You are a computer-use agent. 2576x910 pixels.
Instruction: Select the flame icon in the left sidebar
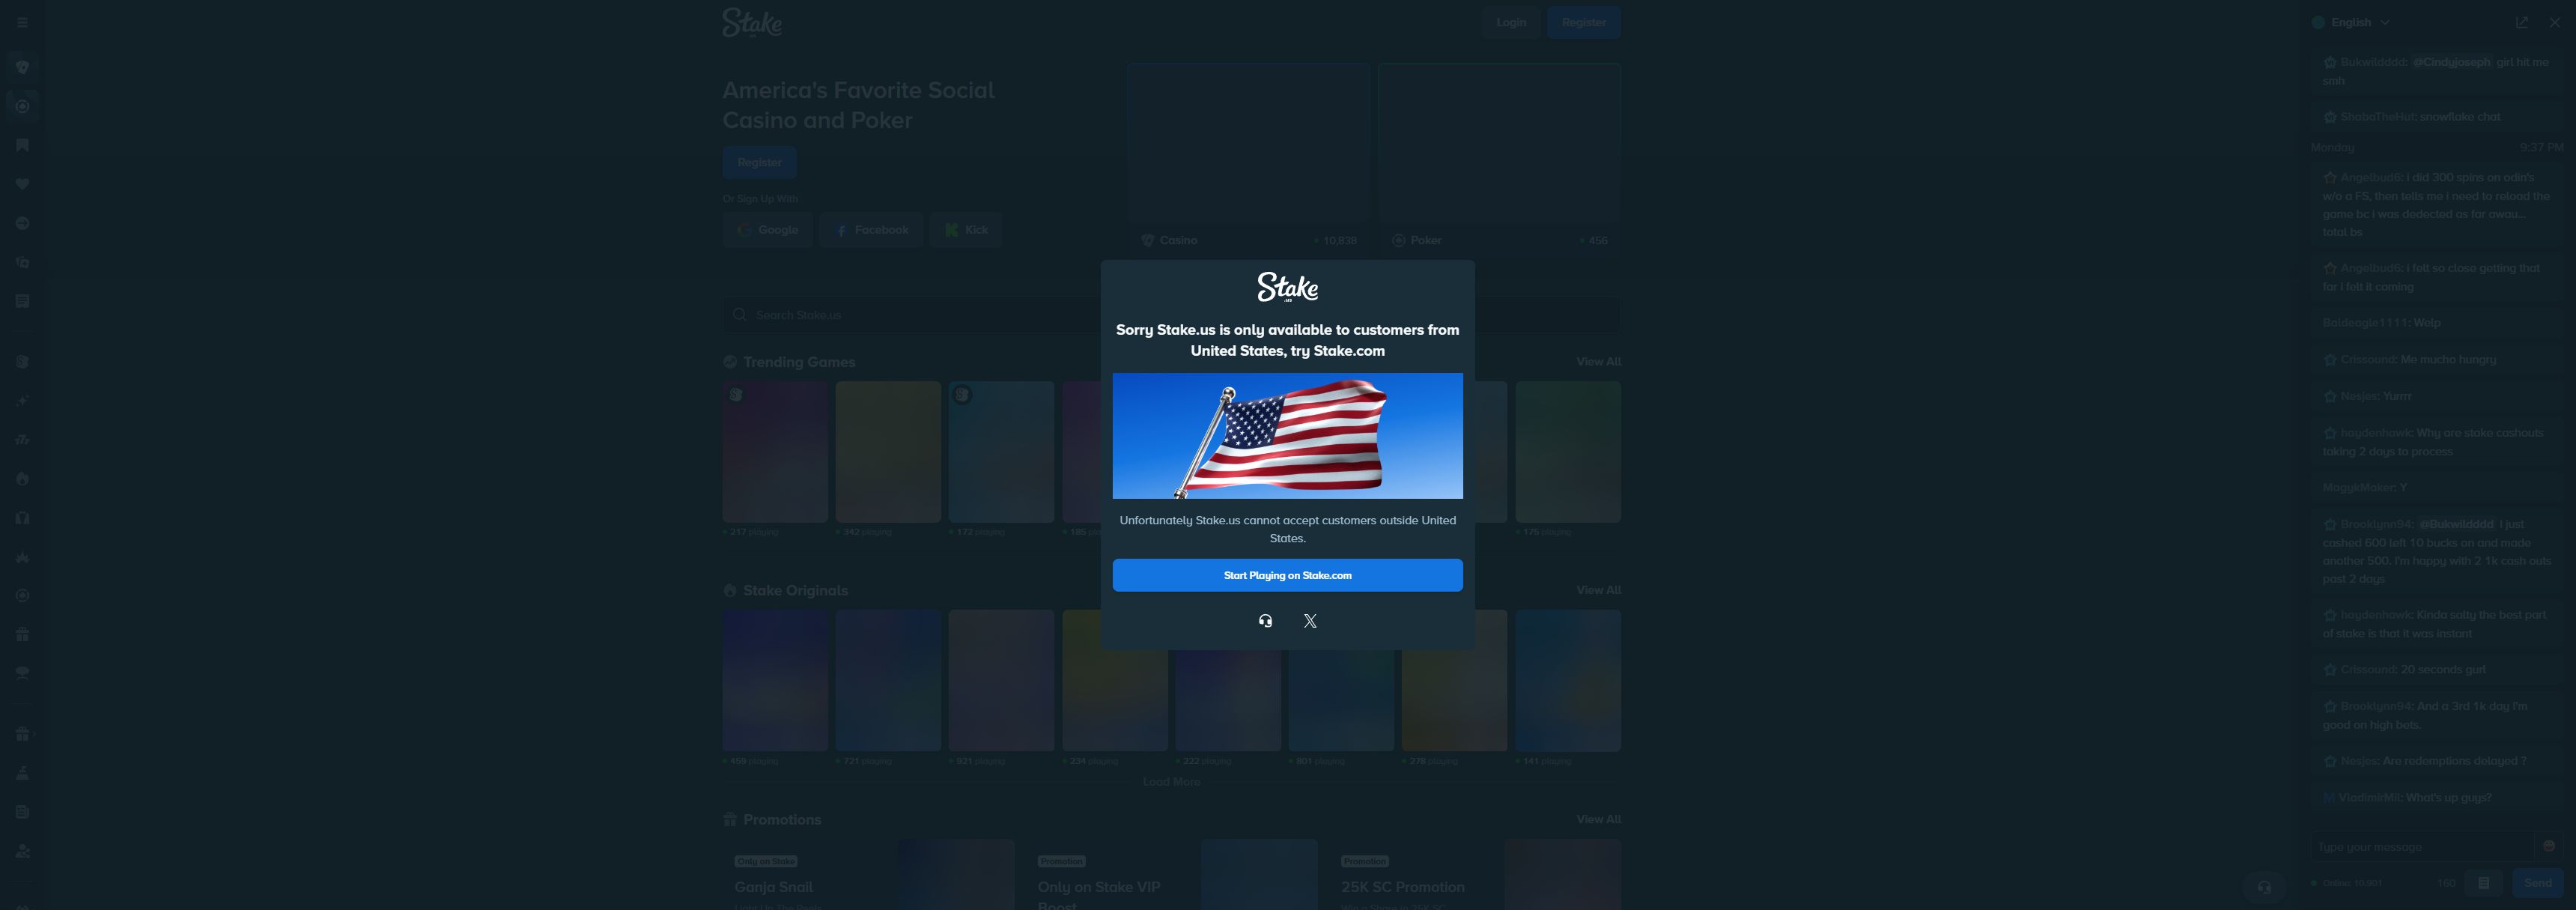click(22, 479)
